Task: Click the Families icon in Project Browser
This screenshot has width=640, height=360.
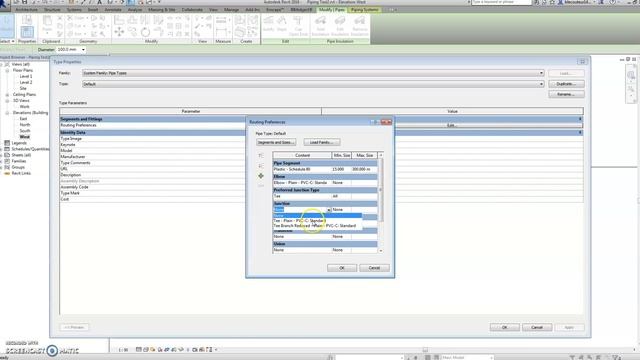Action: [7, 161]
